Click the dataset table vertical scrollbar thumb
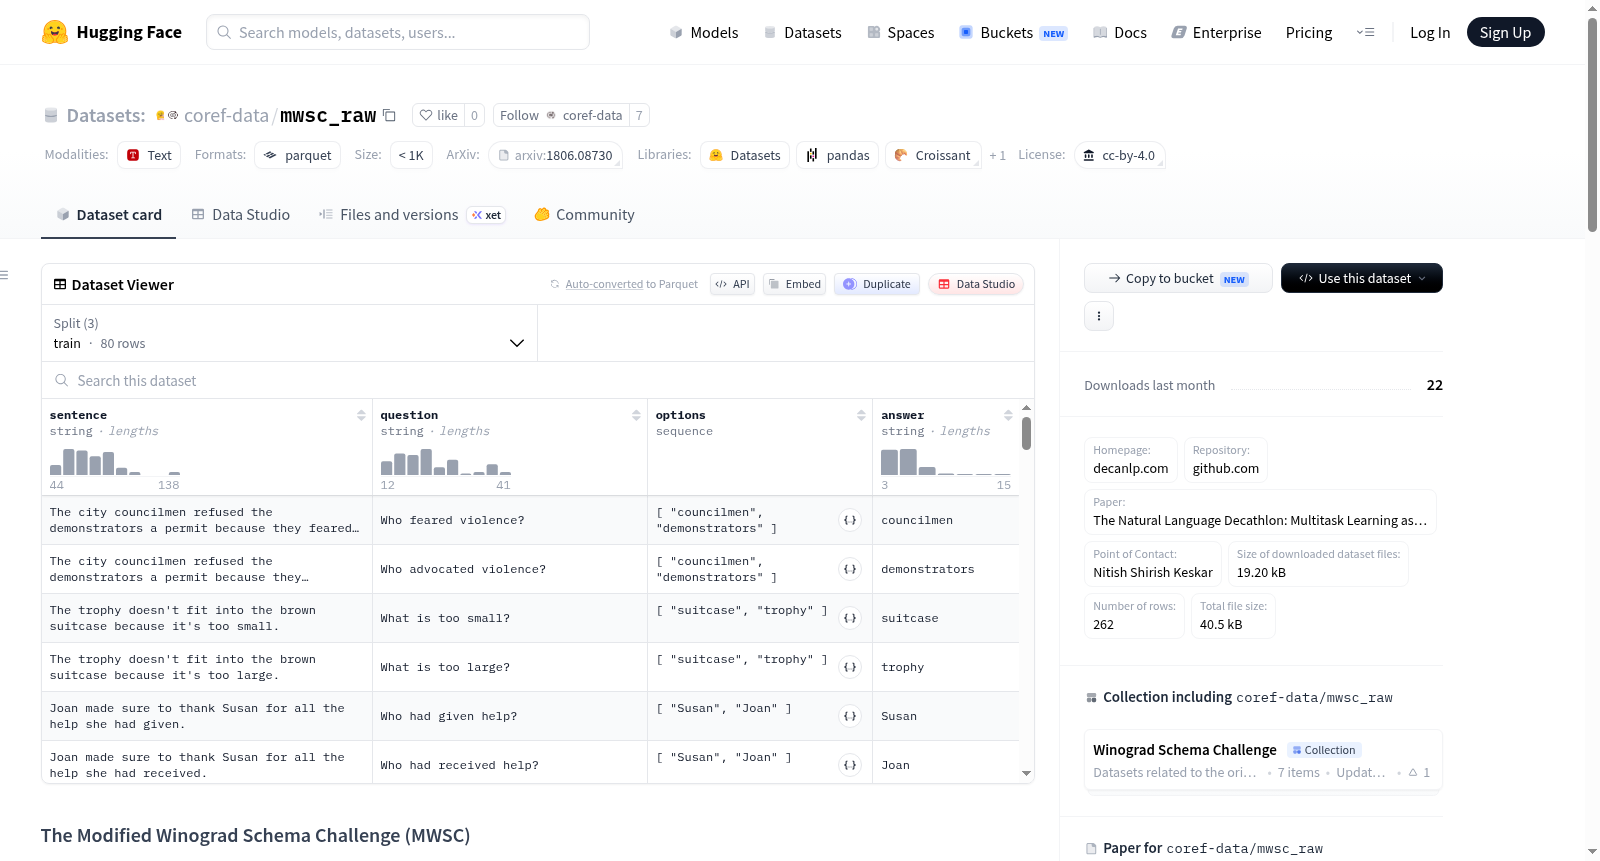 click(x=1026, y=433)
